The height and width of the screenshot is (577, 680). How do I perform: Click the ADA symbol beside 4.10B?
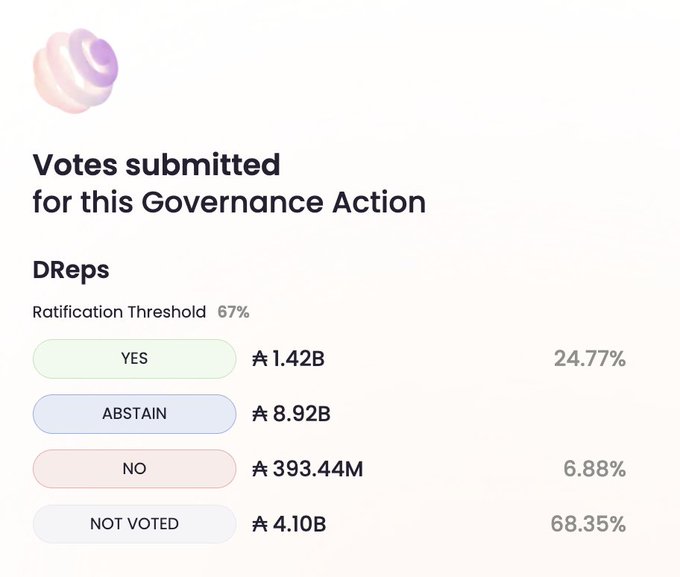pyautogui.click(x=260, y=524)
